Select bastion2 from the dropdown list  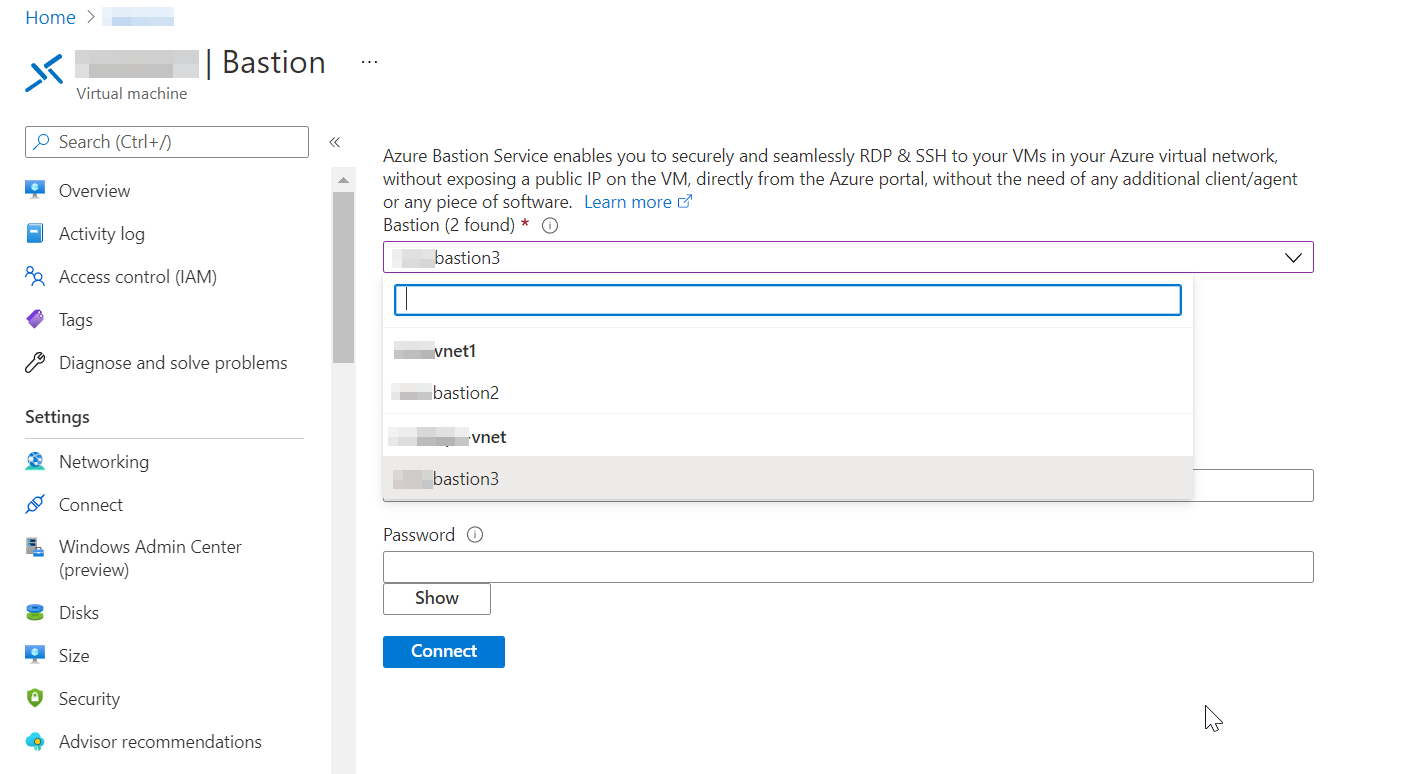(788, 393)
